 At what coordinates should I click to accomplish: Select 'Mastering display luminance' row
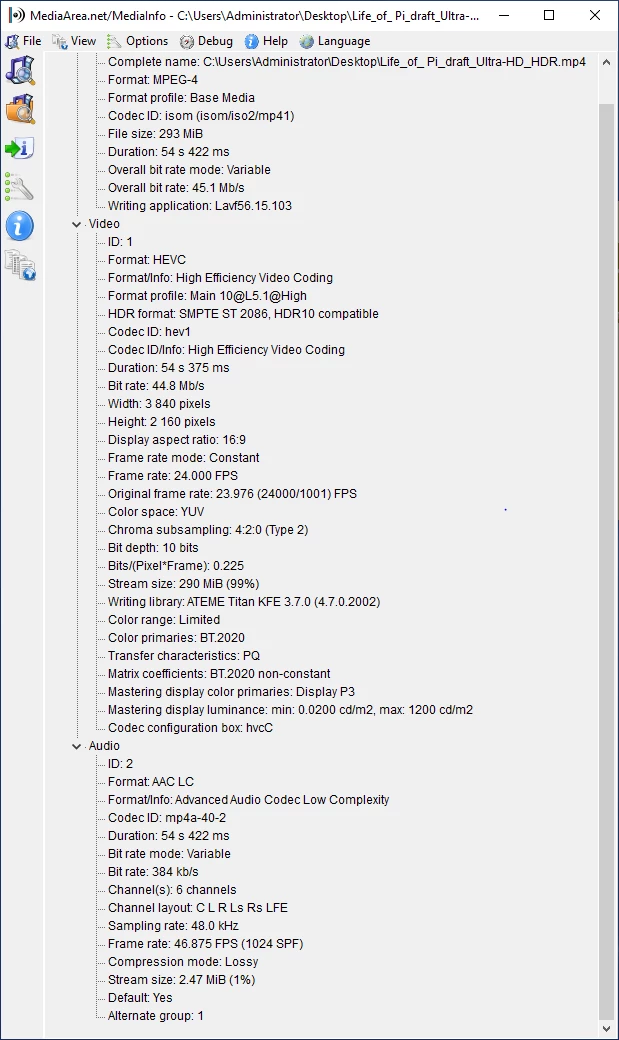290,710
